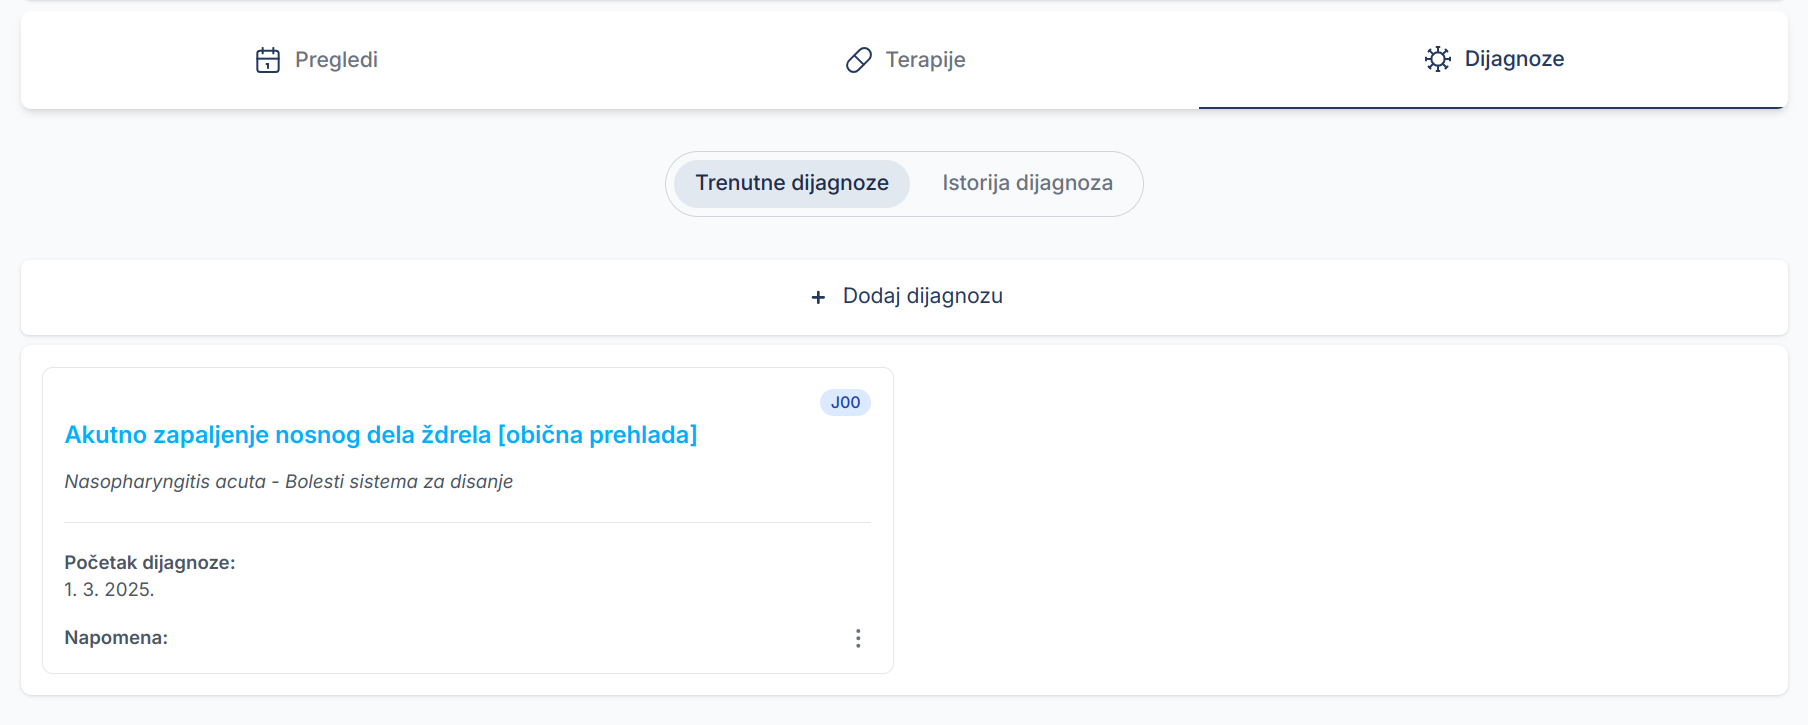The height and width of the screenshot is (725, 1808).
Task: Click the calendar icon on the Pregledi tab
Action: pyautogui.click(x=268, y=60)
